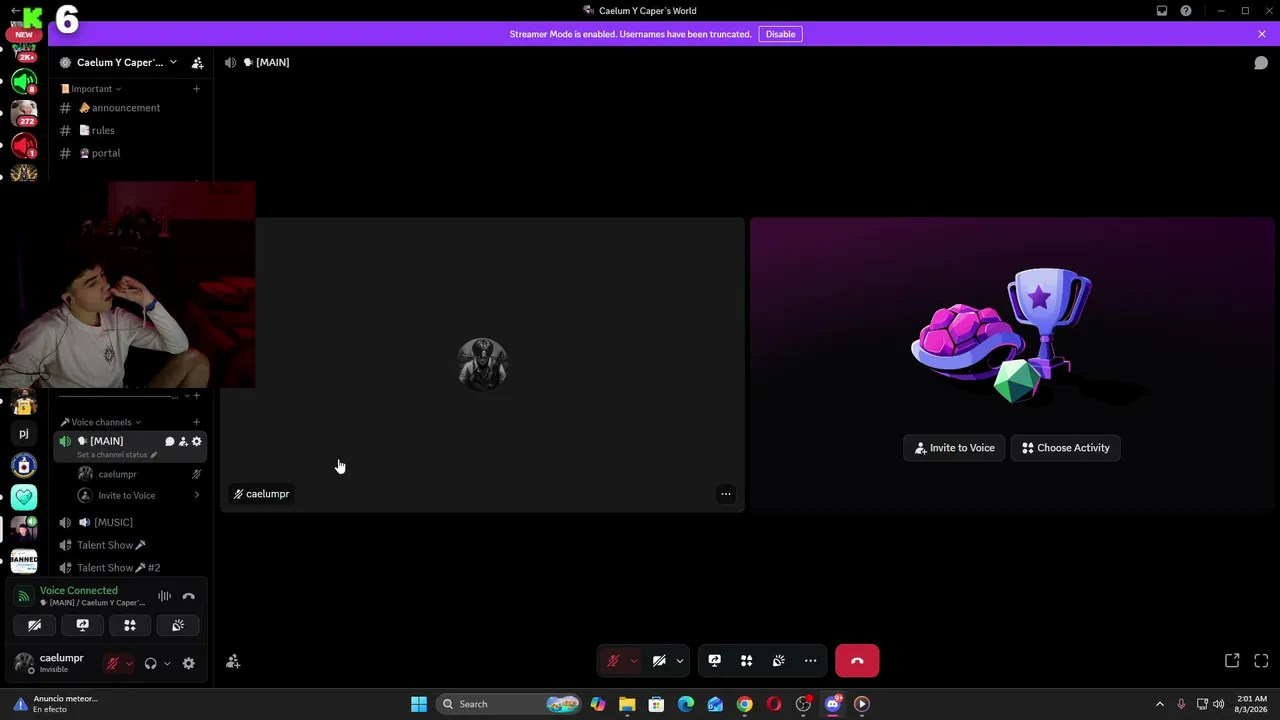
Task: Open Discord inbox in the title bar
Action: (x=1162, y=11)
